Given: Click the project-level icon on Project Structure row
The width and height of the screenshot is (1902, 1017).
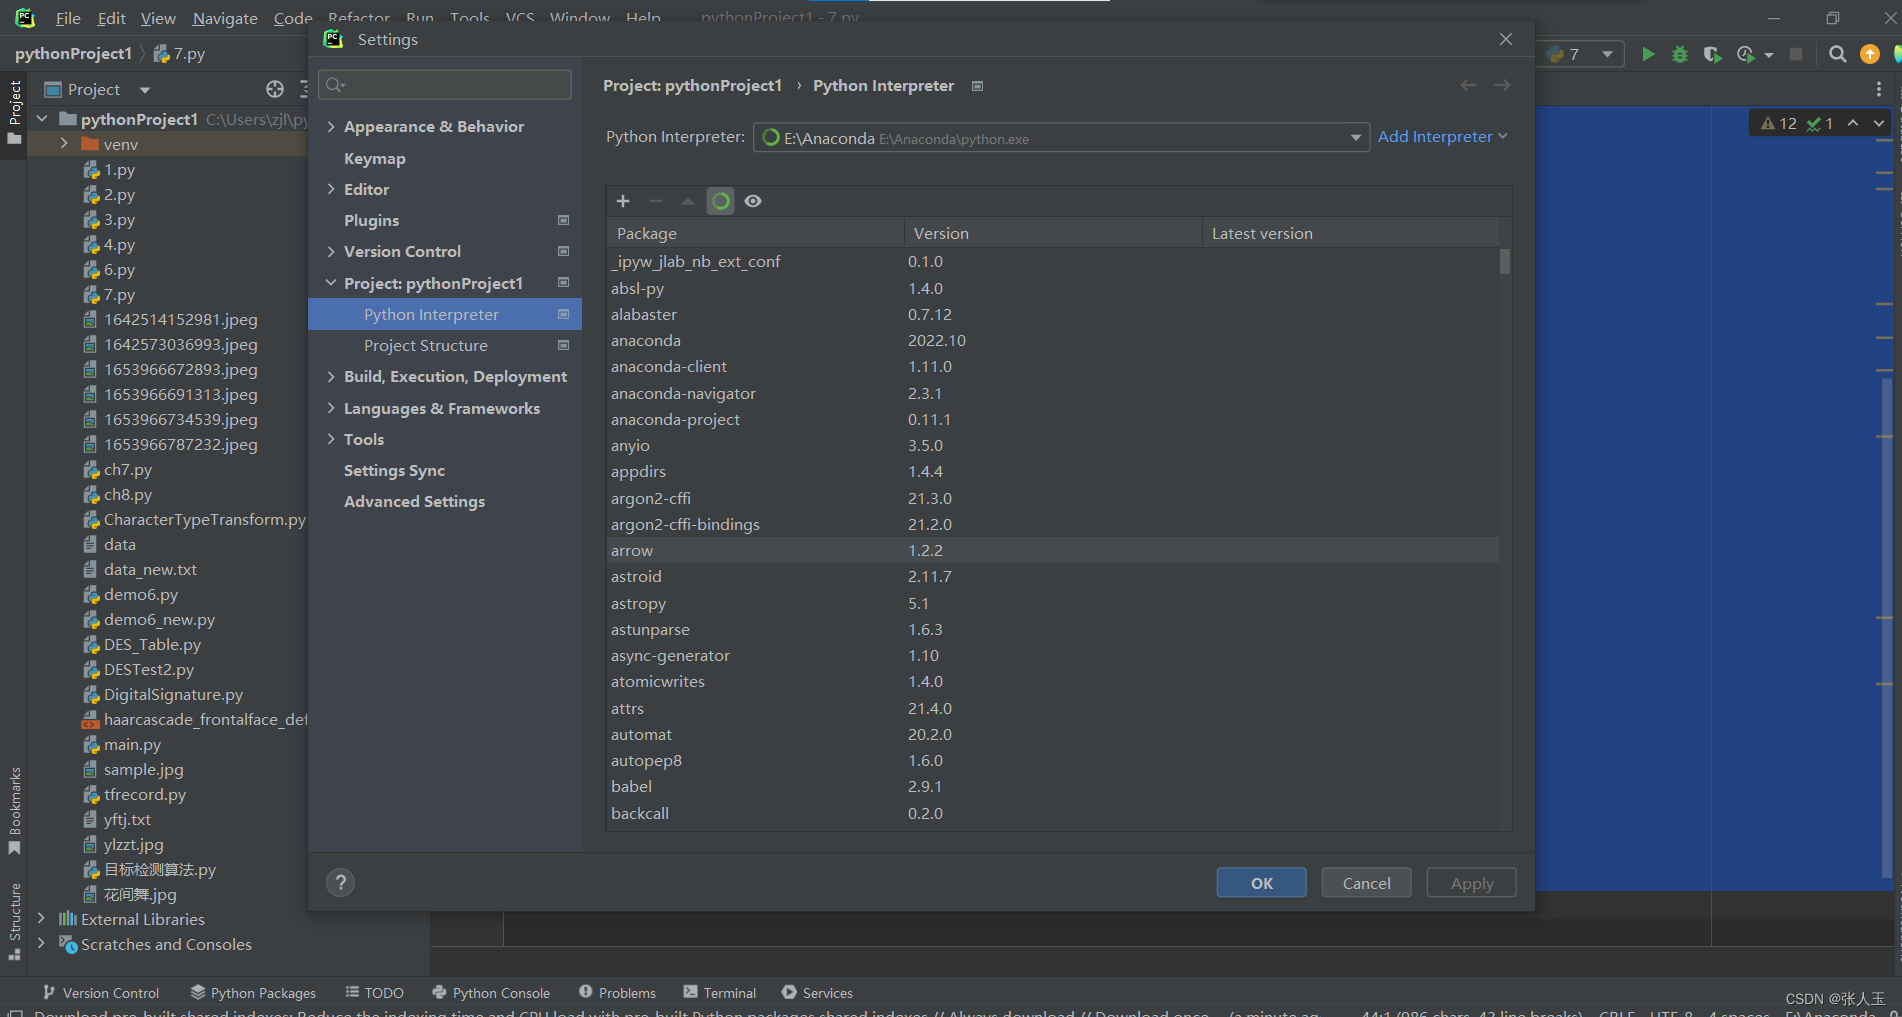Looking at the screenshot, I should (563, 345).
